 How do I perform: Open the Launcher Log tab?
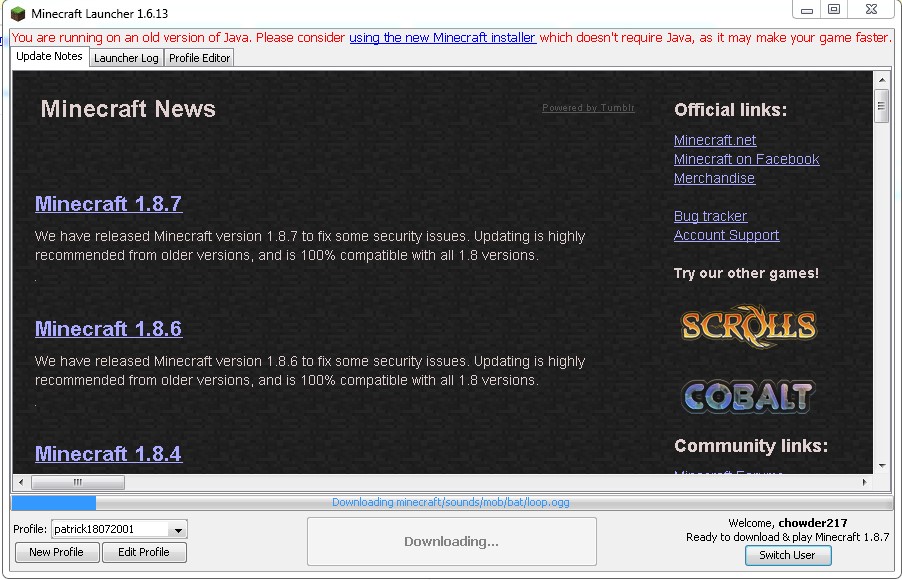point(126,58)
